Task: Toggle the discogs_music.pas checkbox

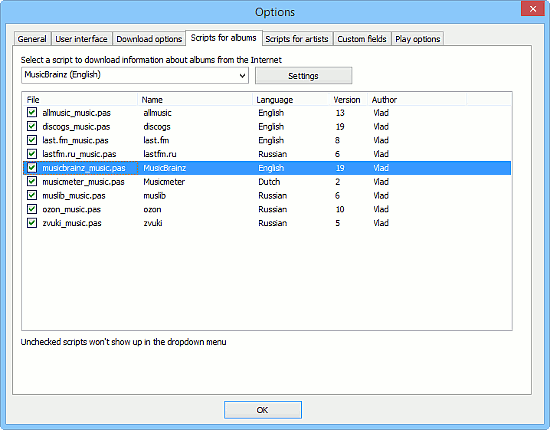Action: tap(32, 126)
